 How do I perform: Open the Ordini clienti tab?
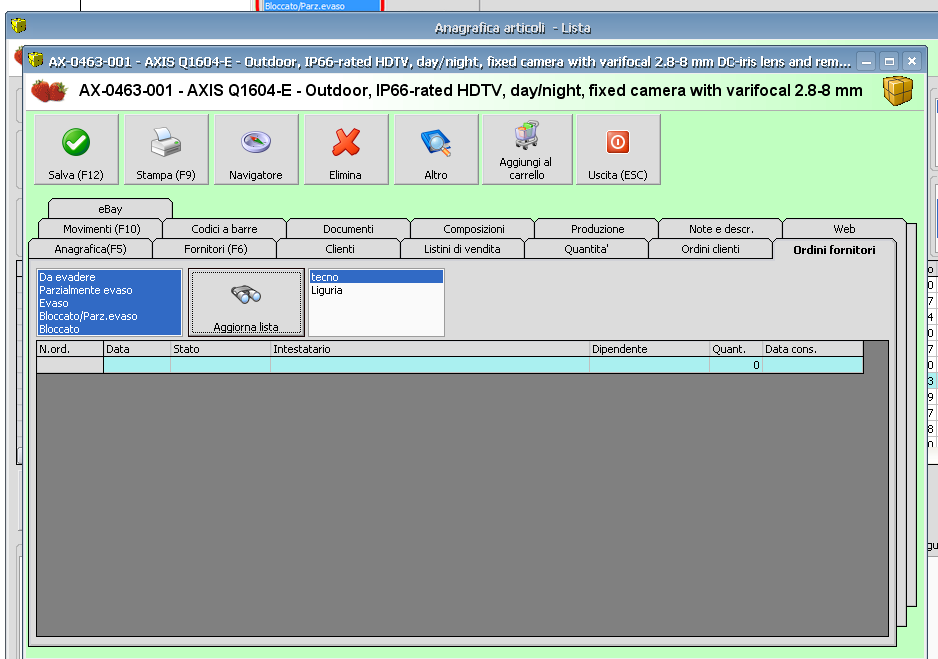[x=710, y=249]
